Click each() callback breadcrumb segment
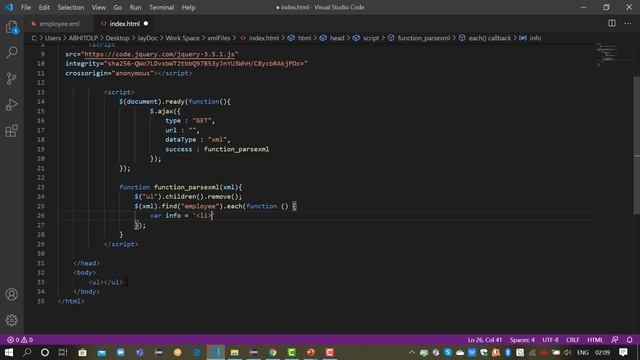The image size is (640, 360). 489,38
